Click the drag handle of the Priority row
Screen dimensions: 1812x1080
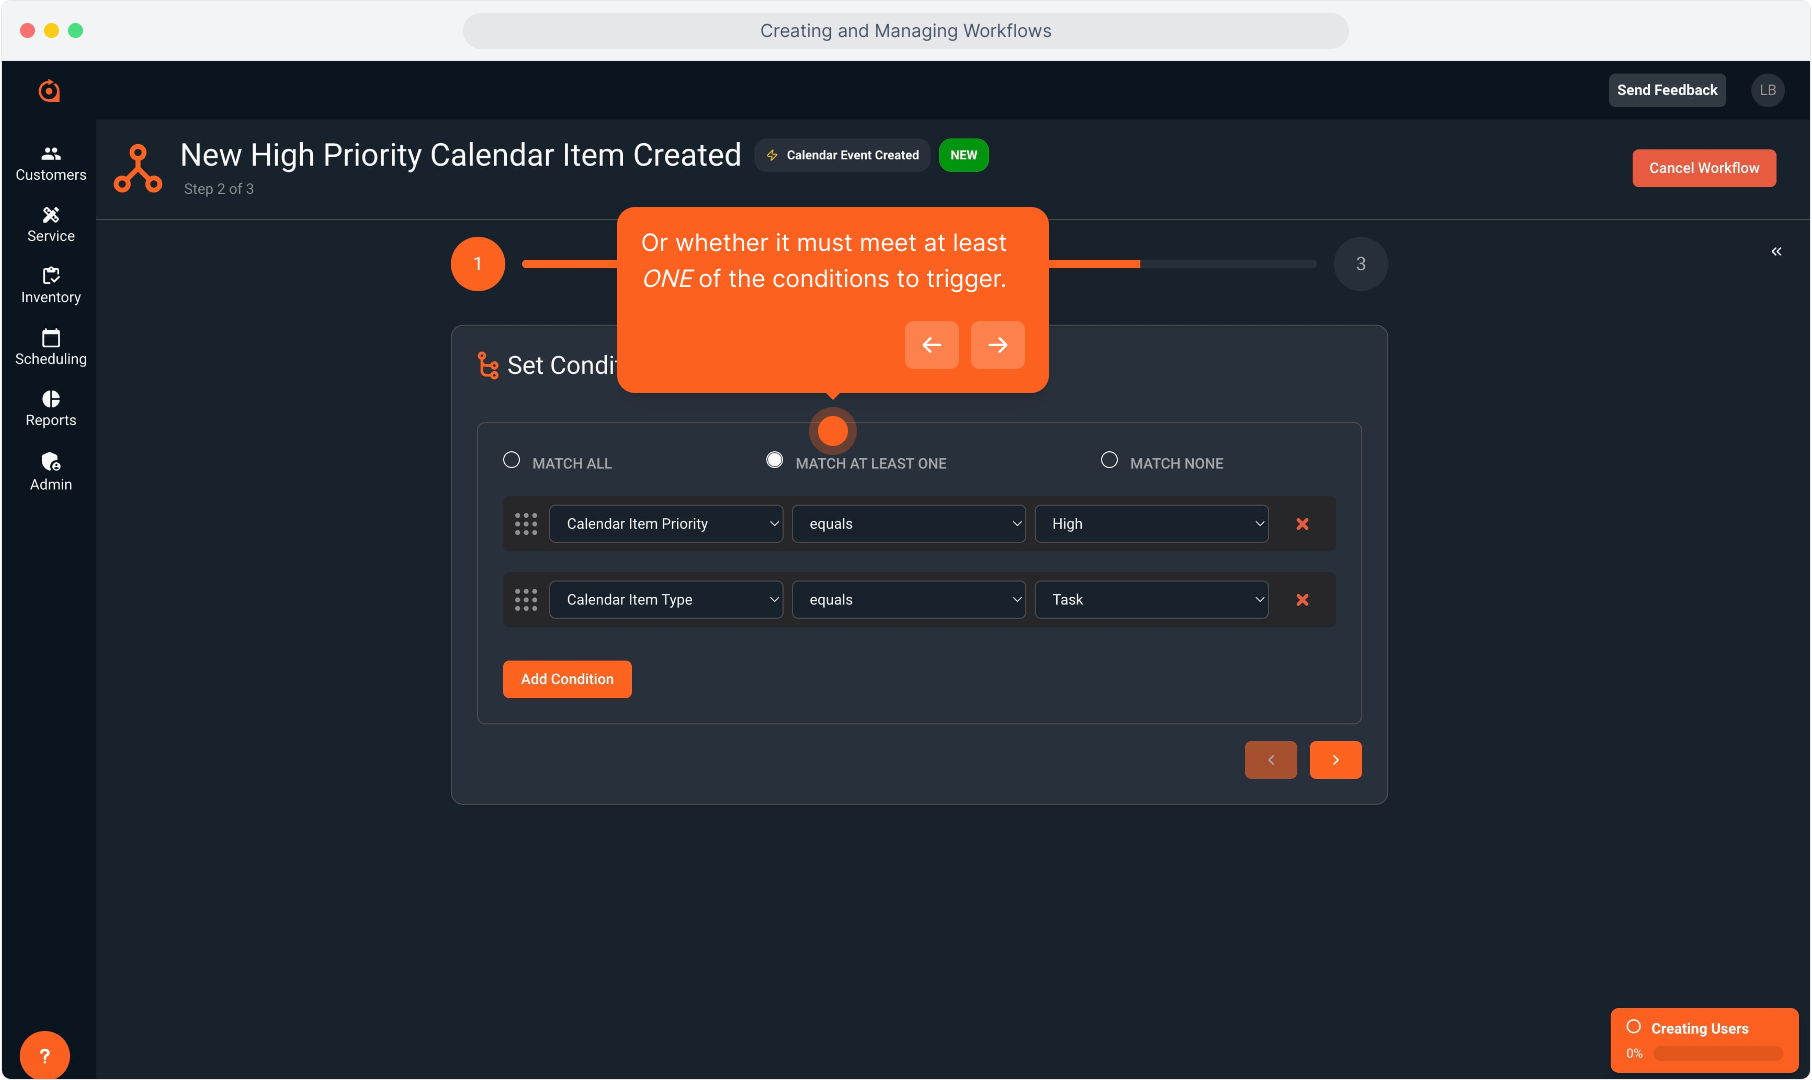526,524
